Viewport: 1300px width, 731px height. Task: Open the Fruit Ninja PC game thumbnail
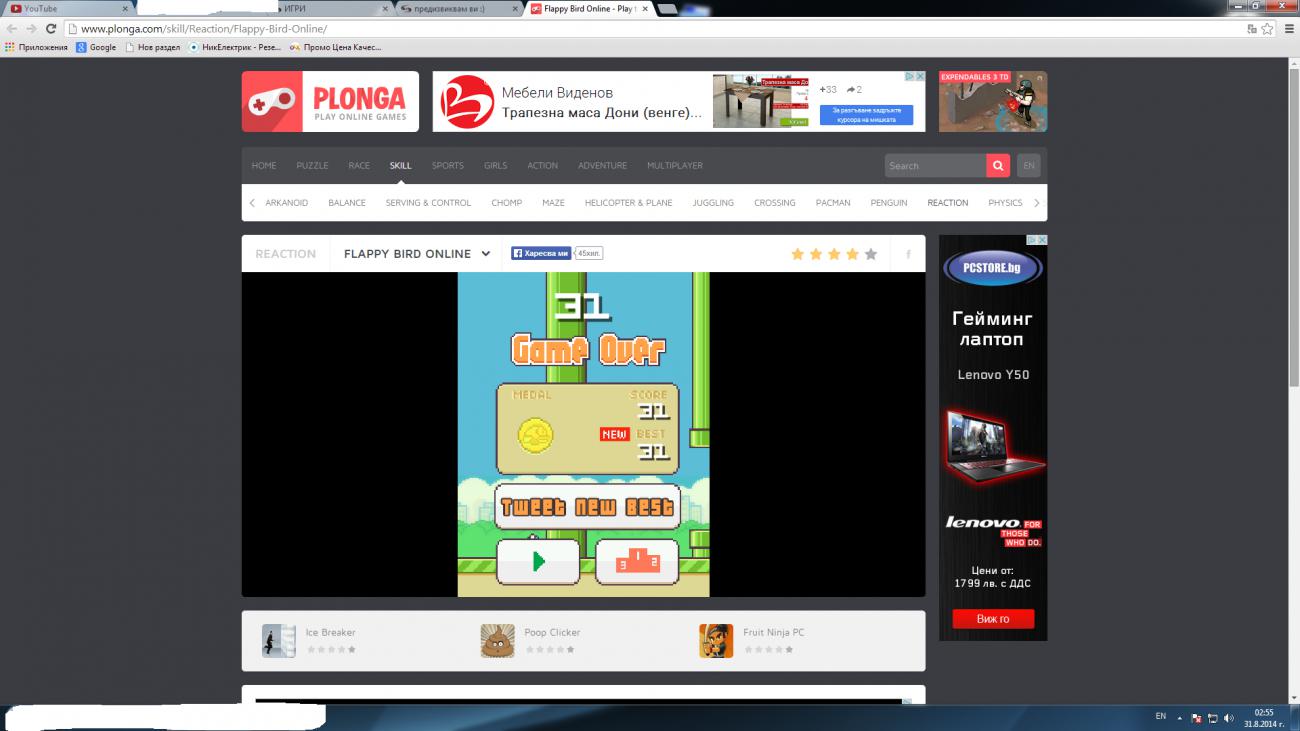coord(716,641)
